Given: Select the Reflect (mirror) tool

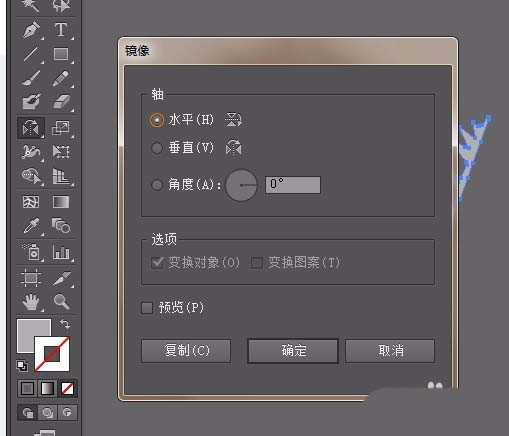Looking at the screenshot, I should (x=31, y=128).
